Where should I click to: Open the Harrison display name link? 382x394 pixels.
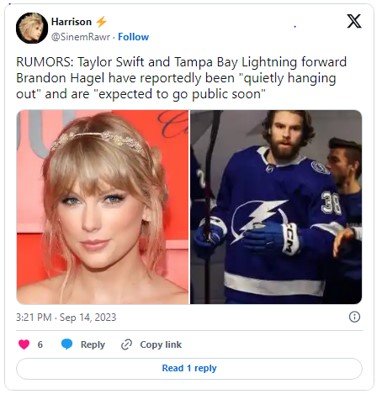click(71, 22)
